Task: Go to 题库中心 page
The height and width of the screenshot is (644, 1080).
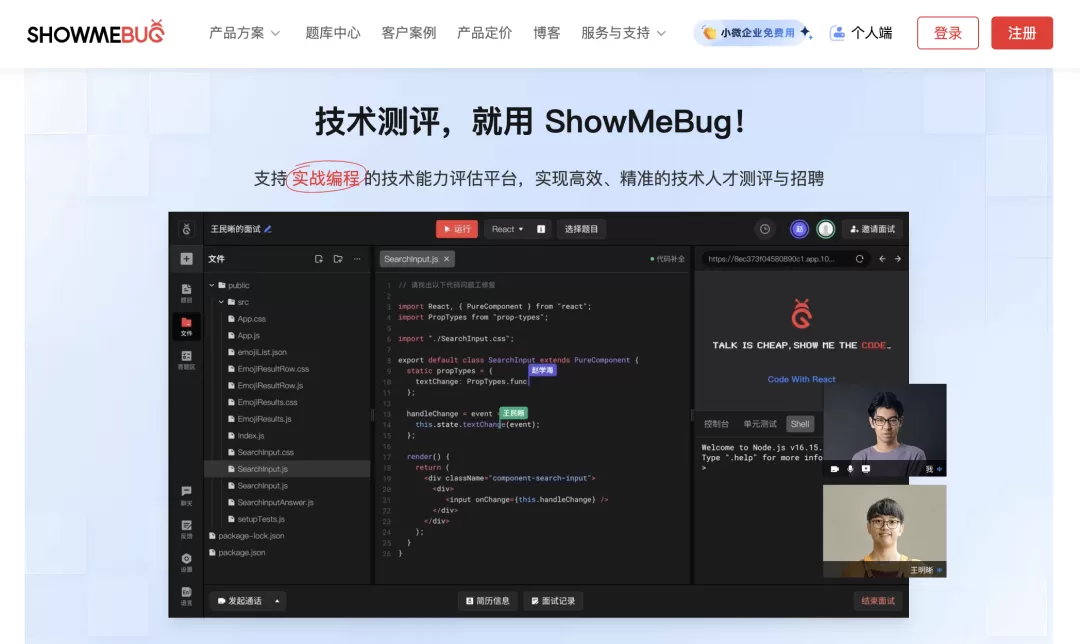Action: (333, 33)
